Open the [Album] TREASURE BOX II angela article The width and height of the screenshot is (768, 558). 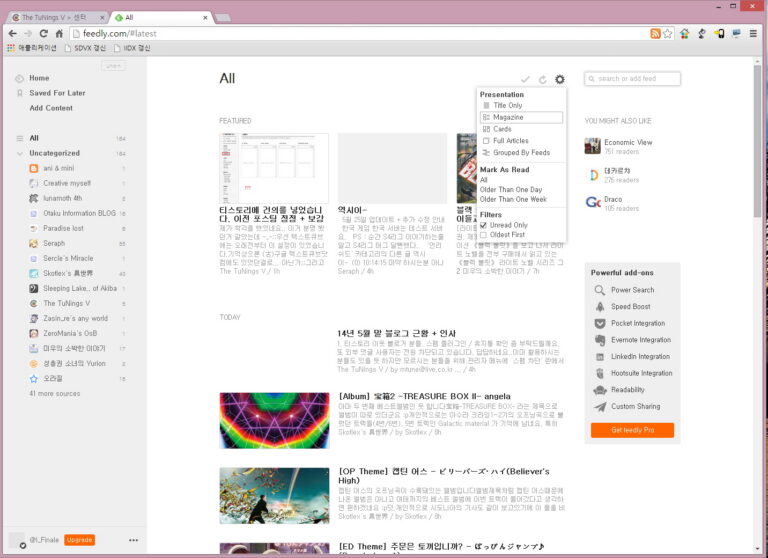coord(424,396)
